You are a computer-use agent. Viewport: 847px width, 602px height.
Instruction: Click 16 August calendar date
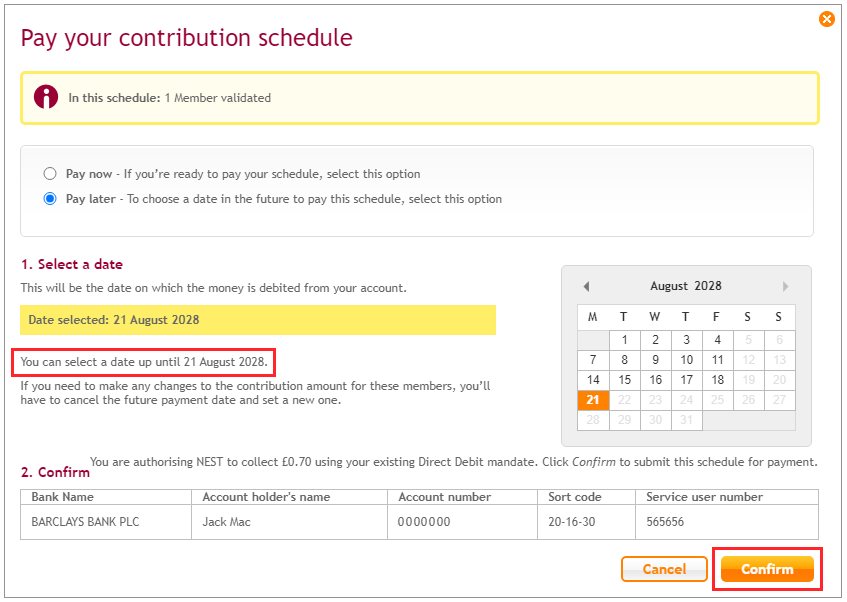(x=655, y=380)
